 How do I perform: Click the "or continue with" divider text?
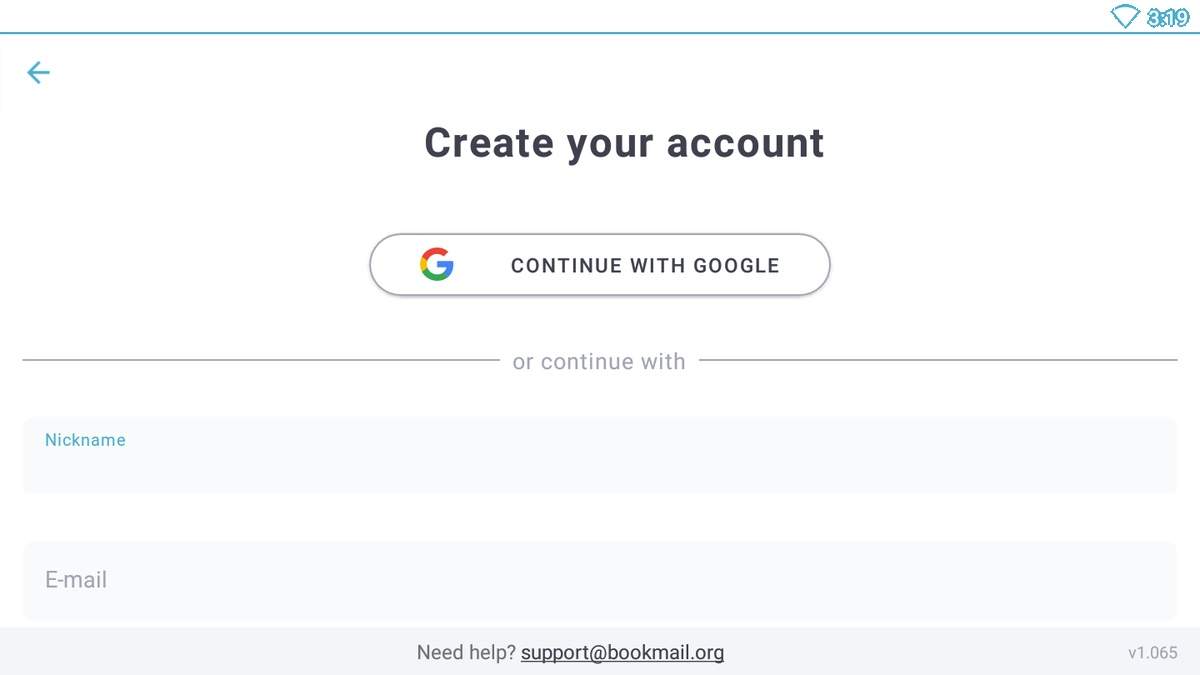tap(599, 361)
